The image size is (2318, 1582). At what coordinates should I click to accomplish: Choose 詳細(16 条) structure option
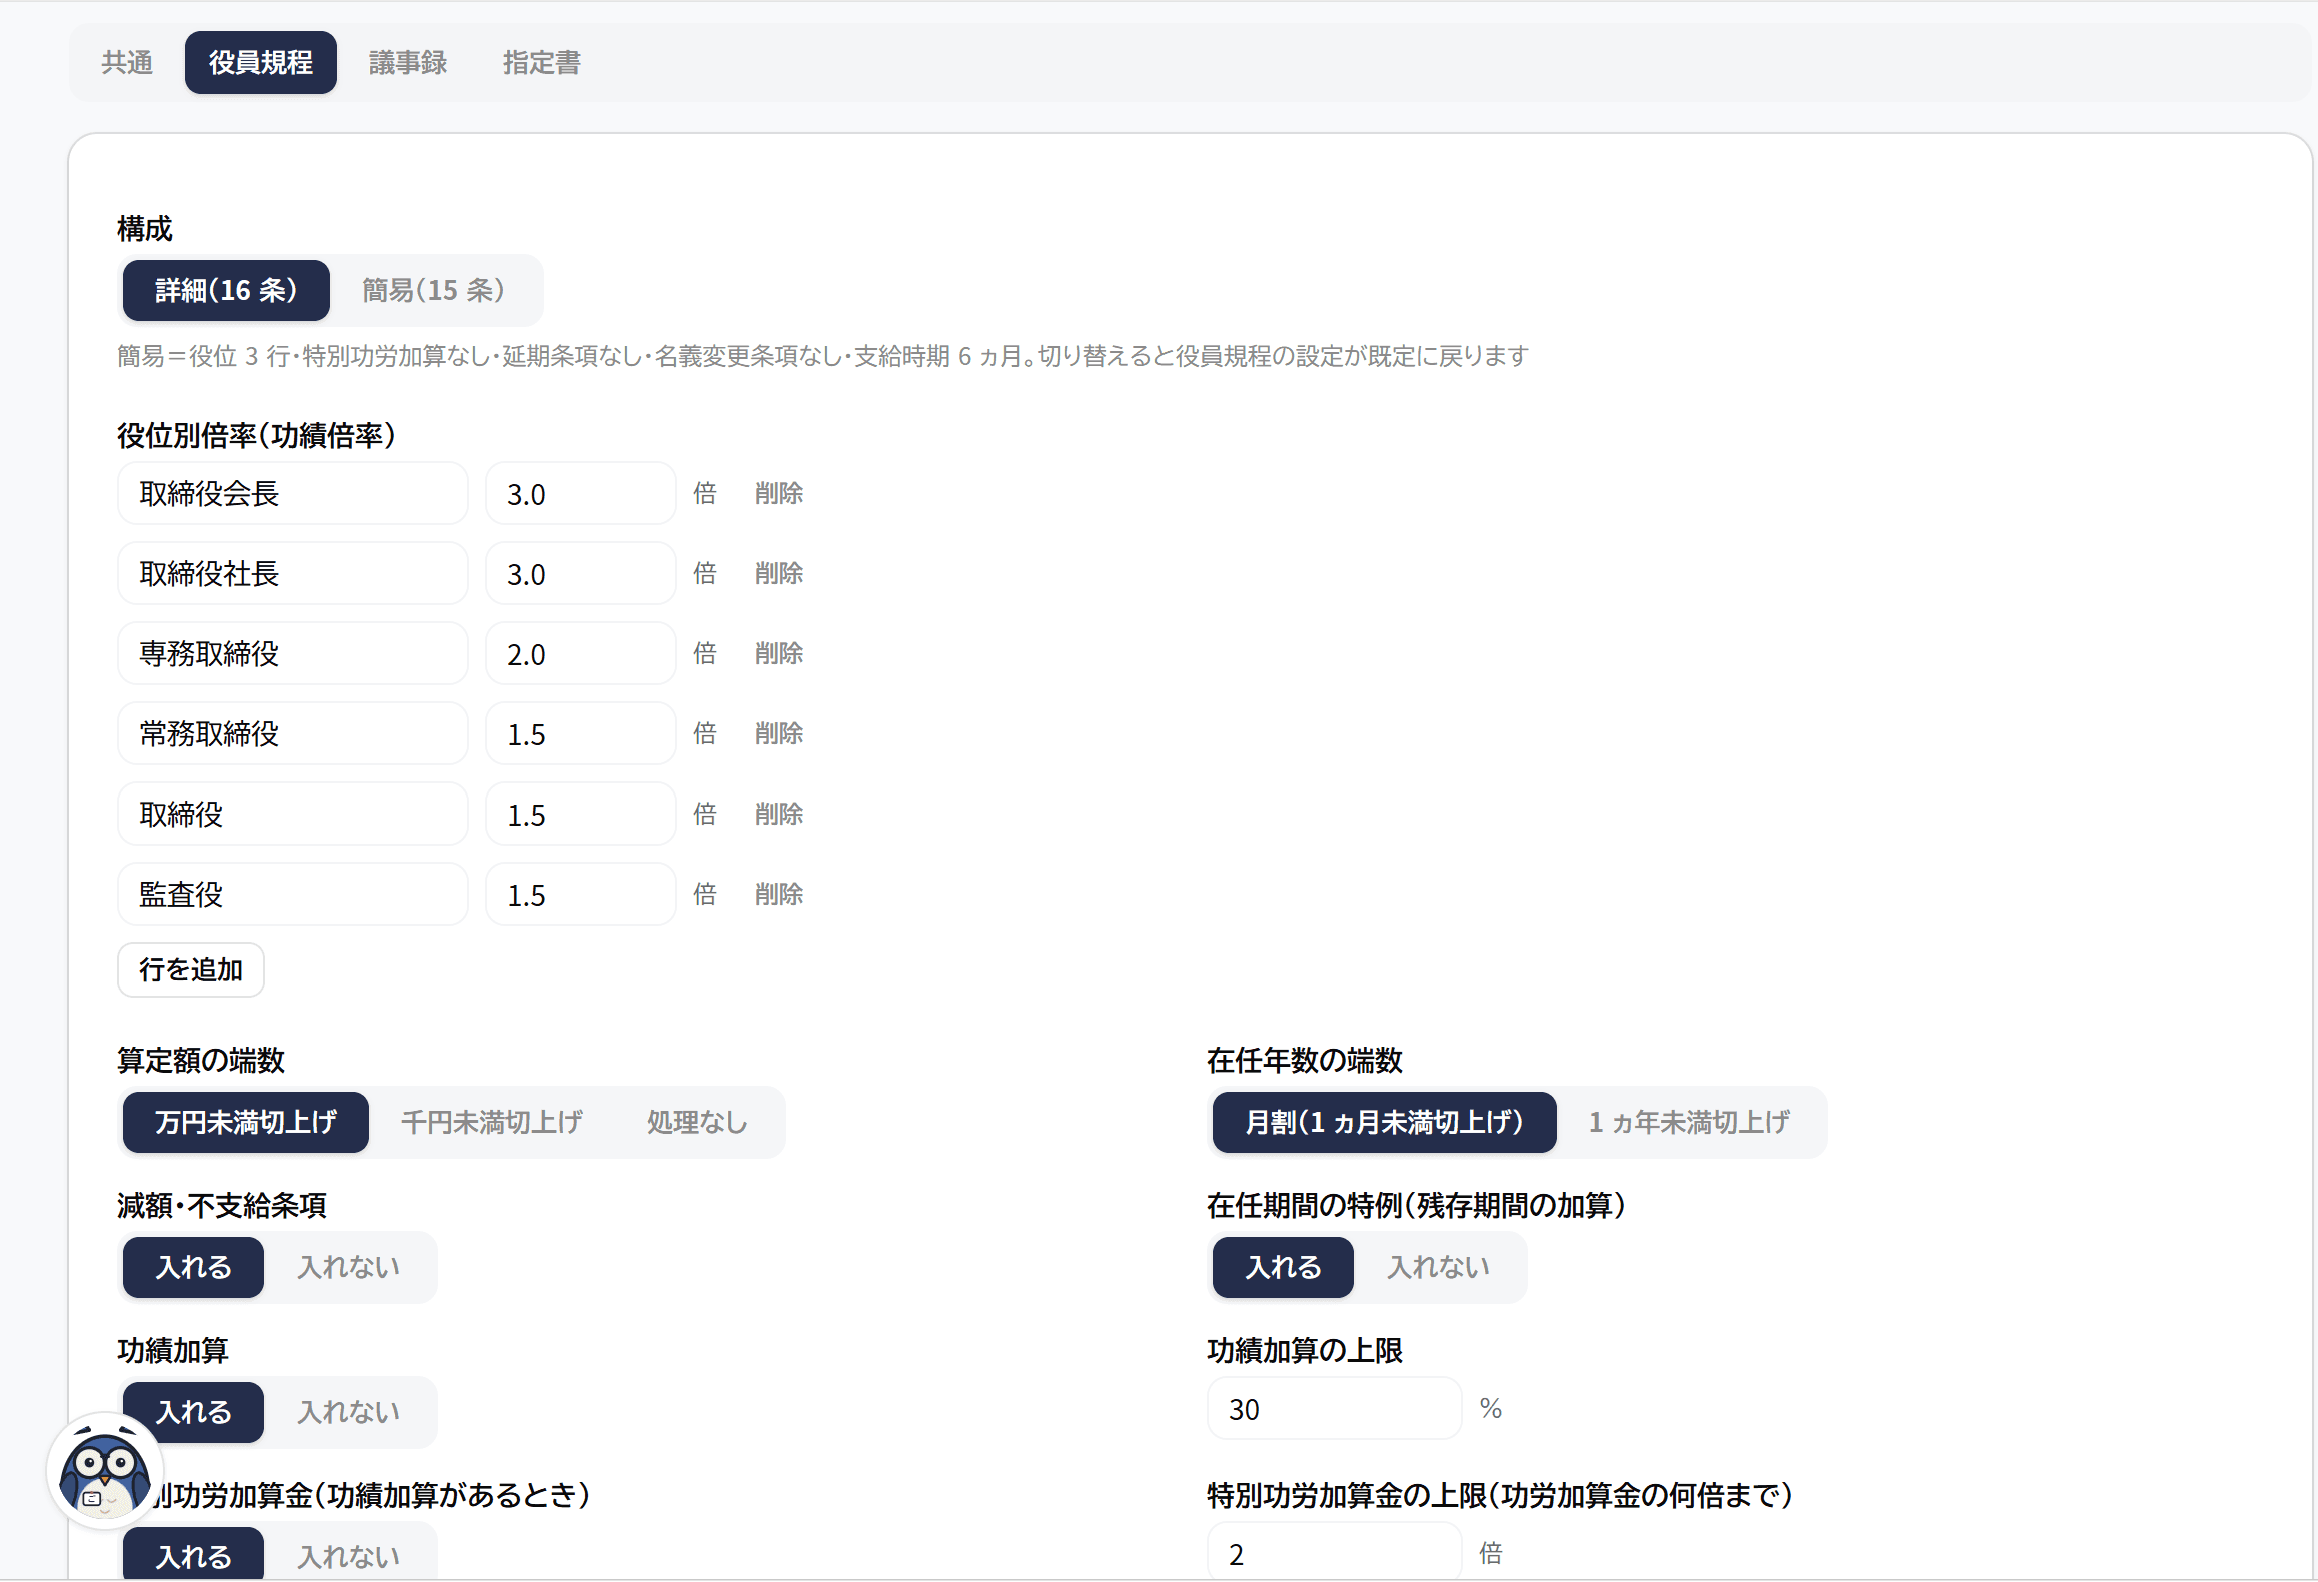[x=226, y=291]
